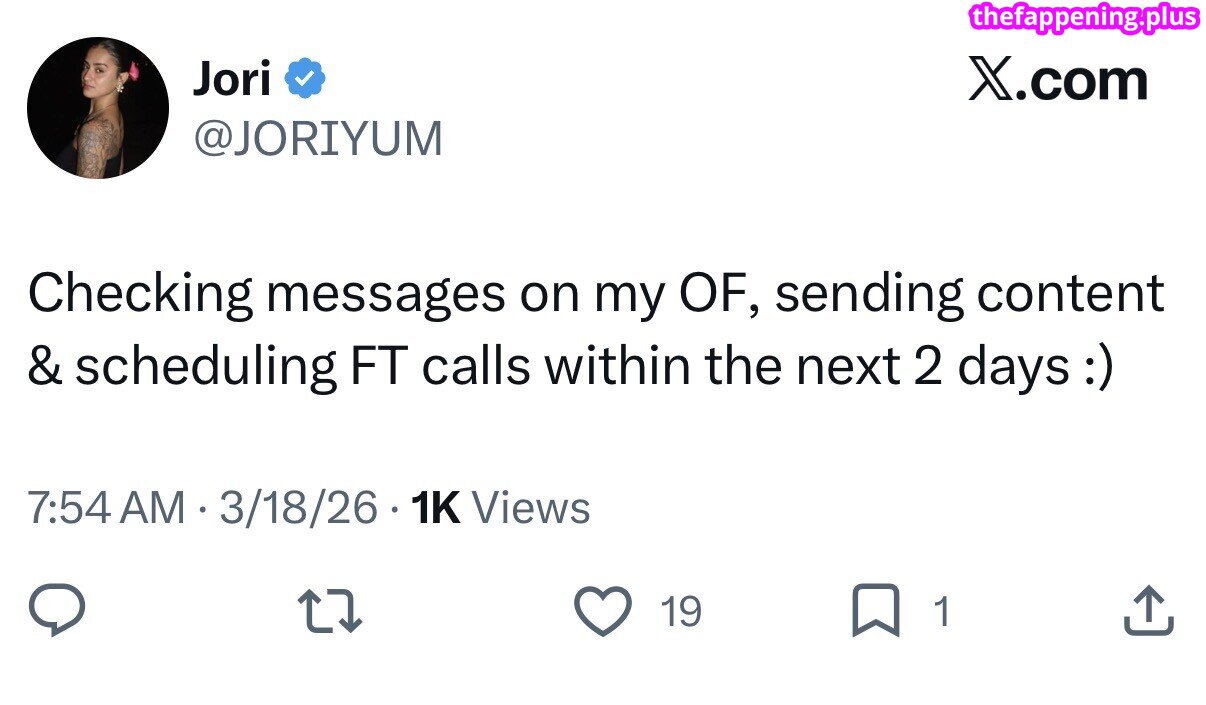Image resolution: width=1206 pixels, height=705 pixels.
Task: Repost this tweet using the arrows icon
Action: point(330,611)
